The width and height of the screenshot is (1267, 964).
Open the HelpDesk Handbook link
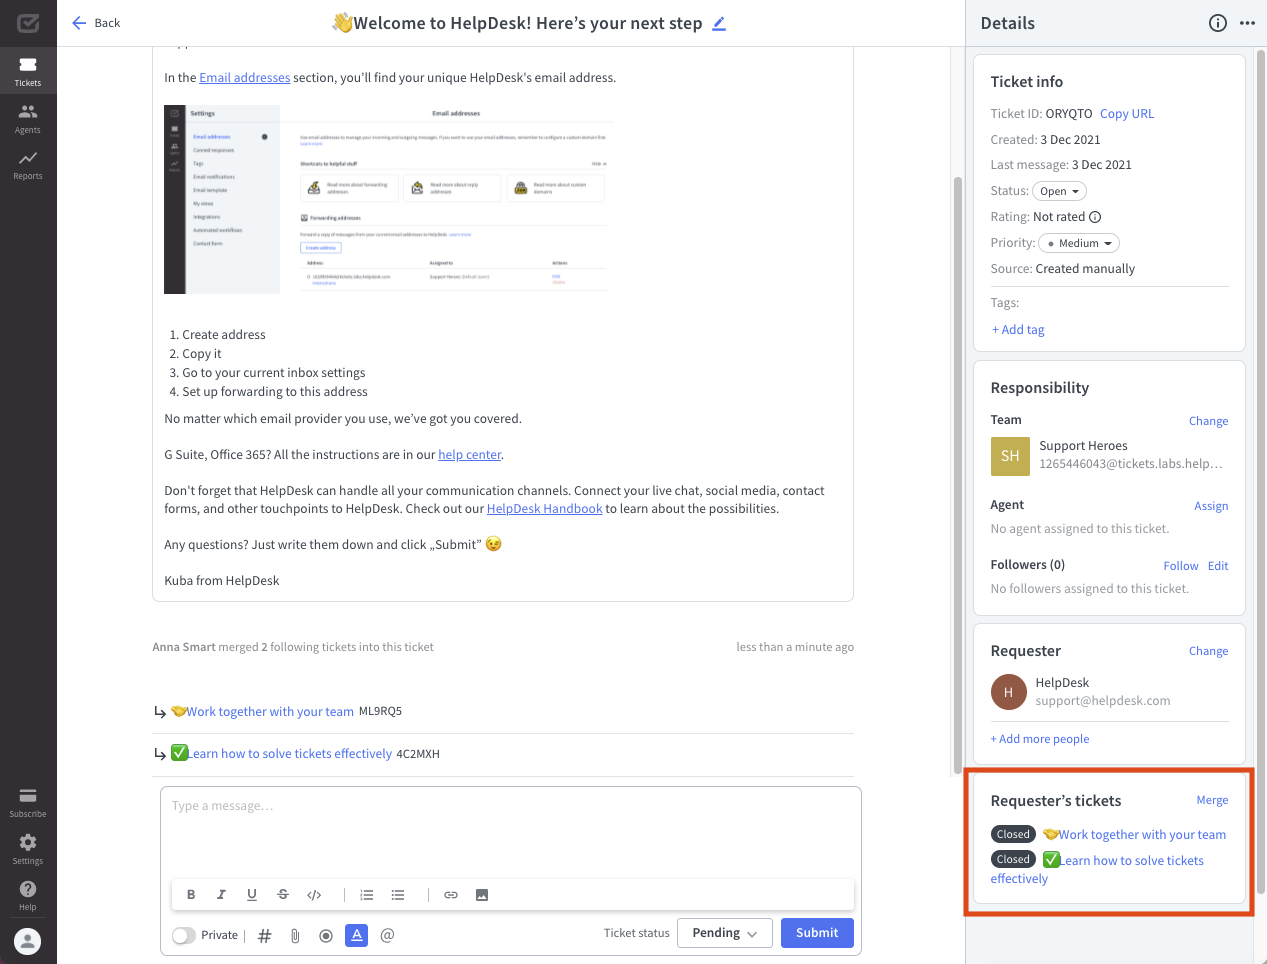coord(544,509)
